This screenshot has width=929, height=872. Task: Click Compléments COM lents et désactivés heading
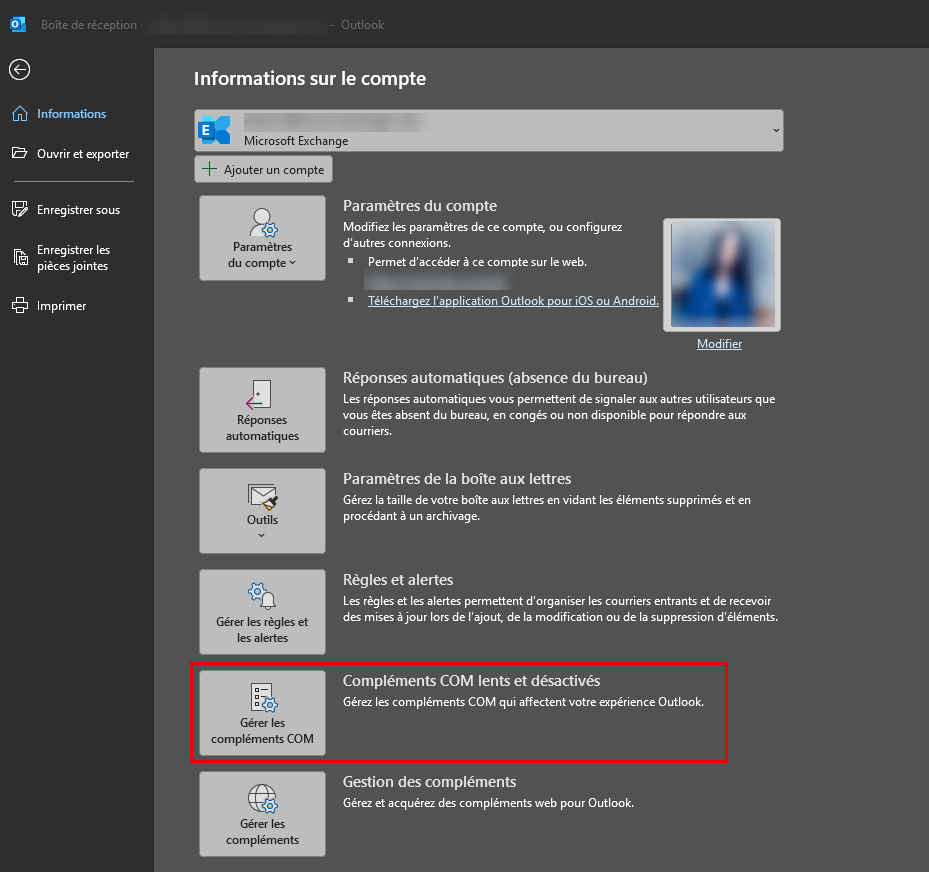coord(472,681)
